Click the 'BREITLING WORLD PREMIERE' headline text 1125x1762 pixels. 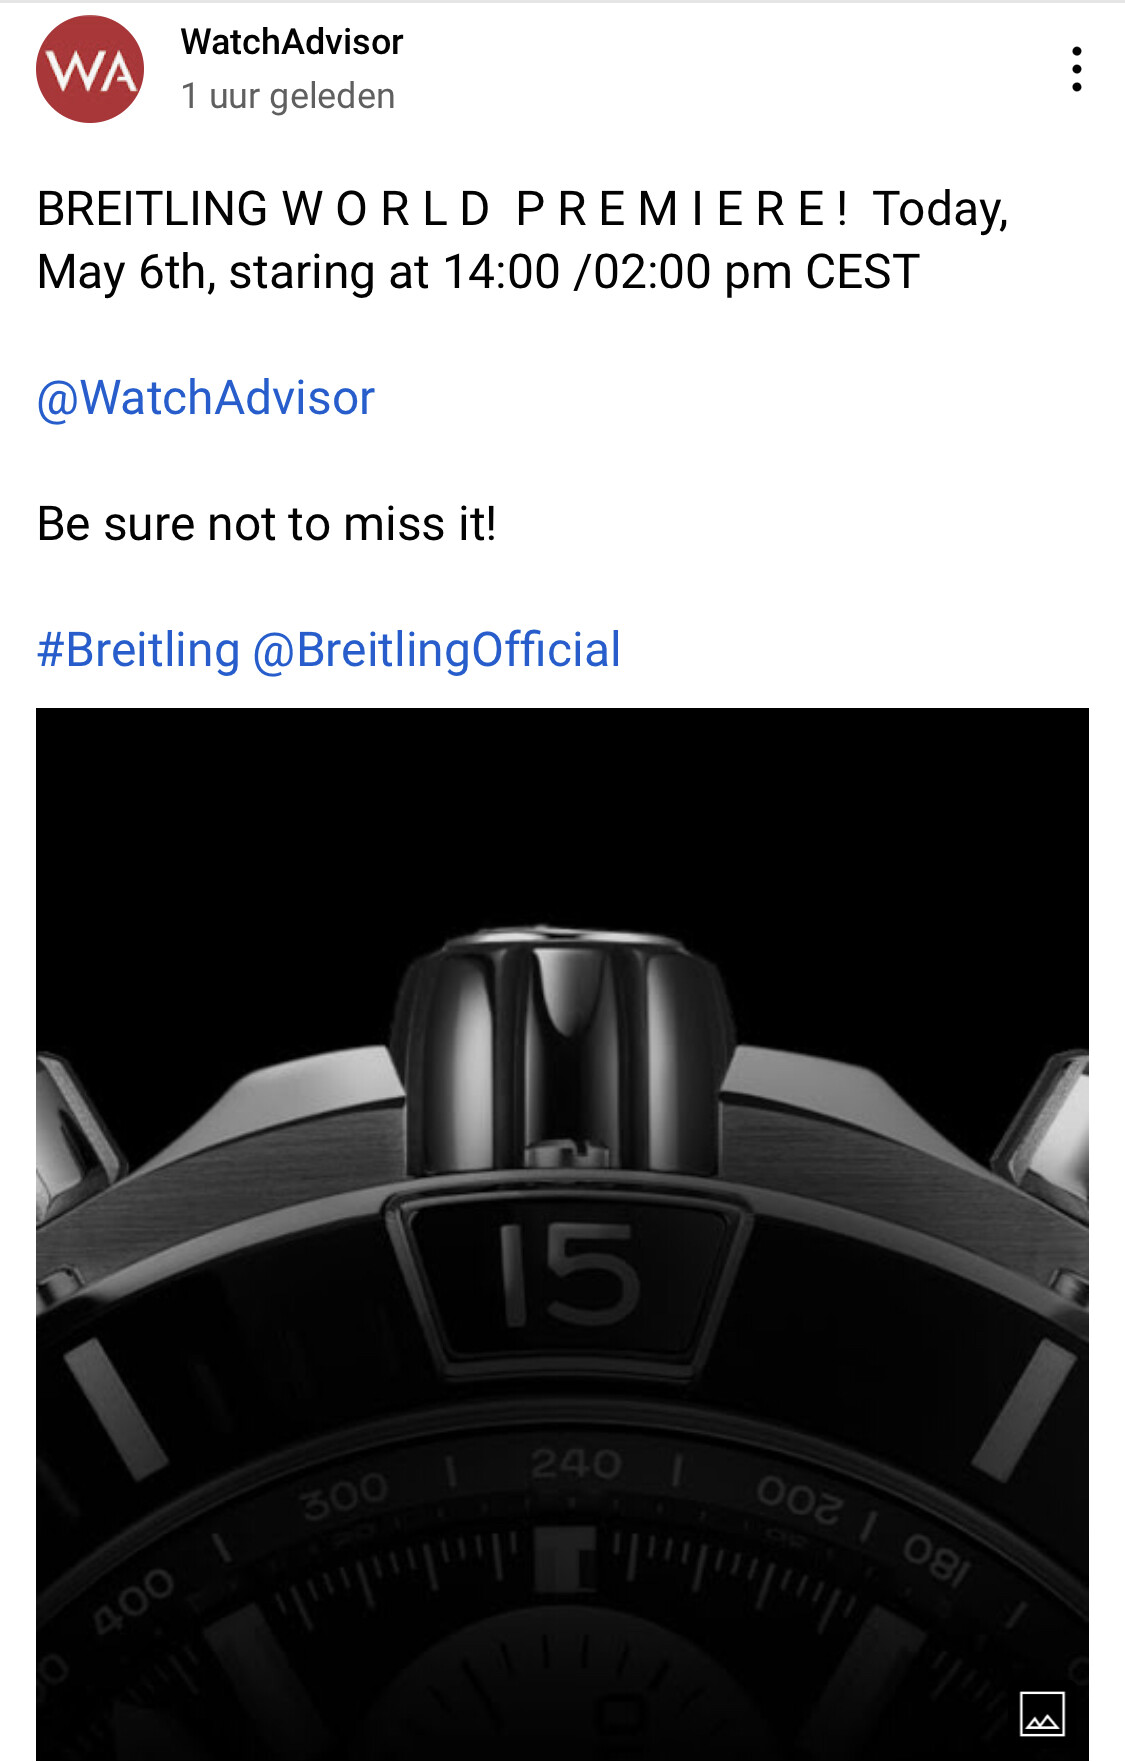click(x=443, y=209)
